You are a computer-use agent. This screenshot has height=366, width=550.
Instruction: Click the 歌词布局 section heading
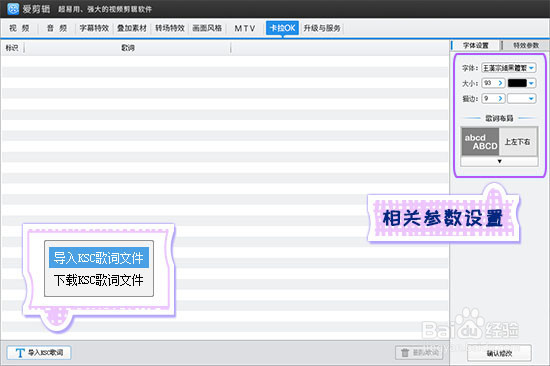499,118
